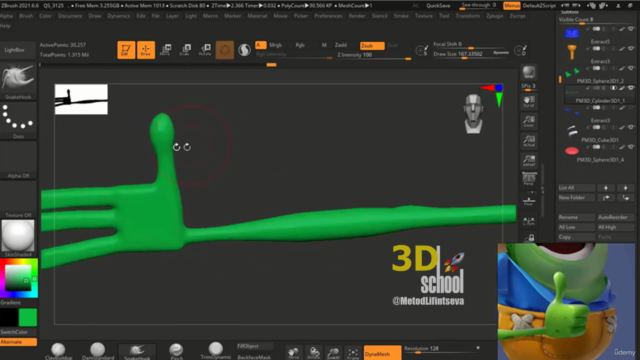Open the SkinShade4 material selector
This screenshot has height=360, width=640.
[x=18, y=238]
